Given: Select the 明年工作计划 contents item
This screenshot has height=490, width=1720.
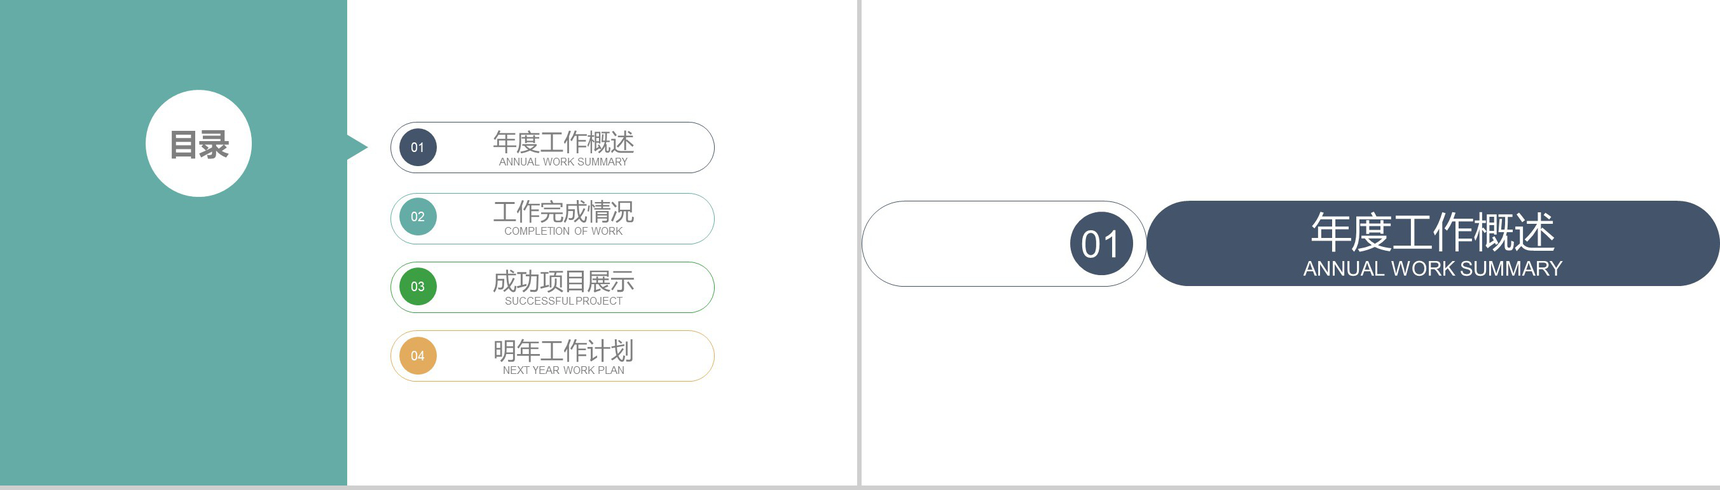Looking at the screenshot, I should (552, 356).
